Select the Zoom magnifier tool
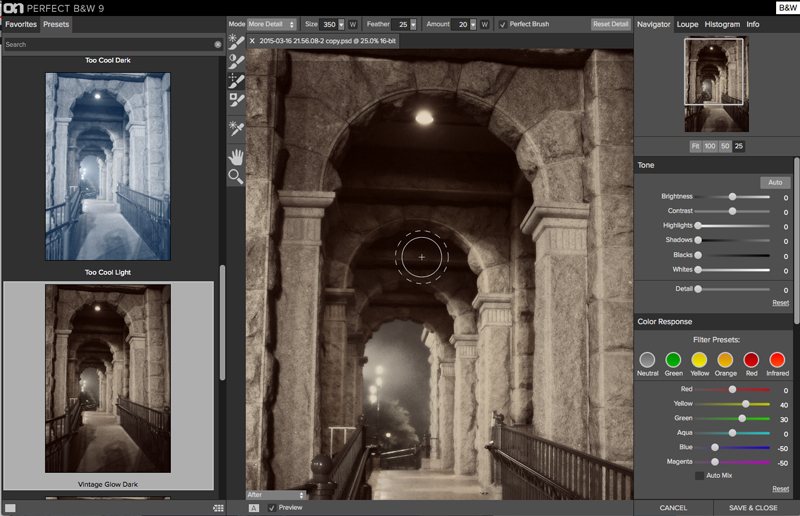Screen dimensions: 800x516 (236, 177)
